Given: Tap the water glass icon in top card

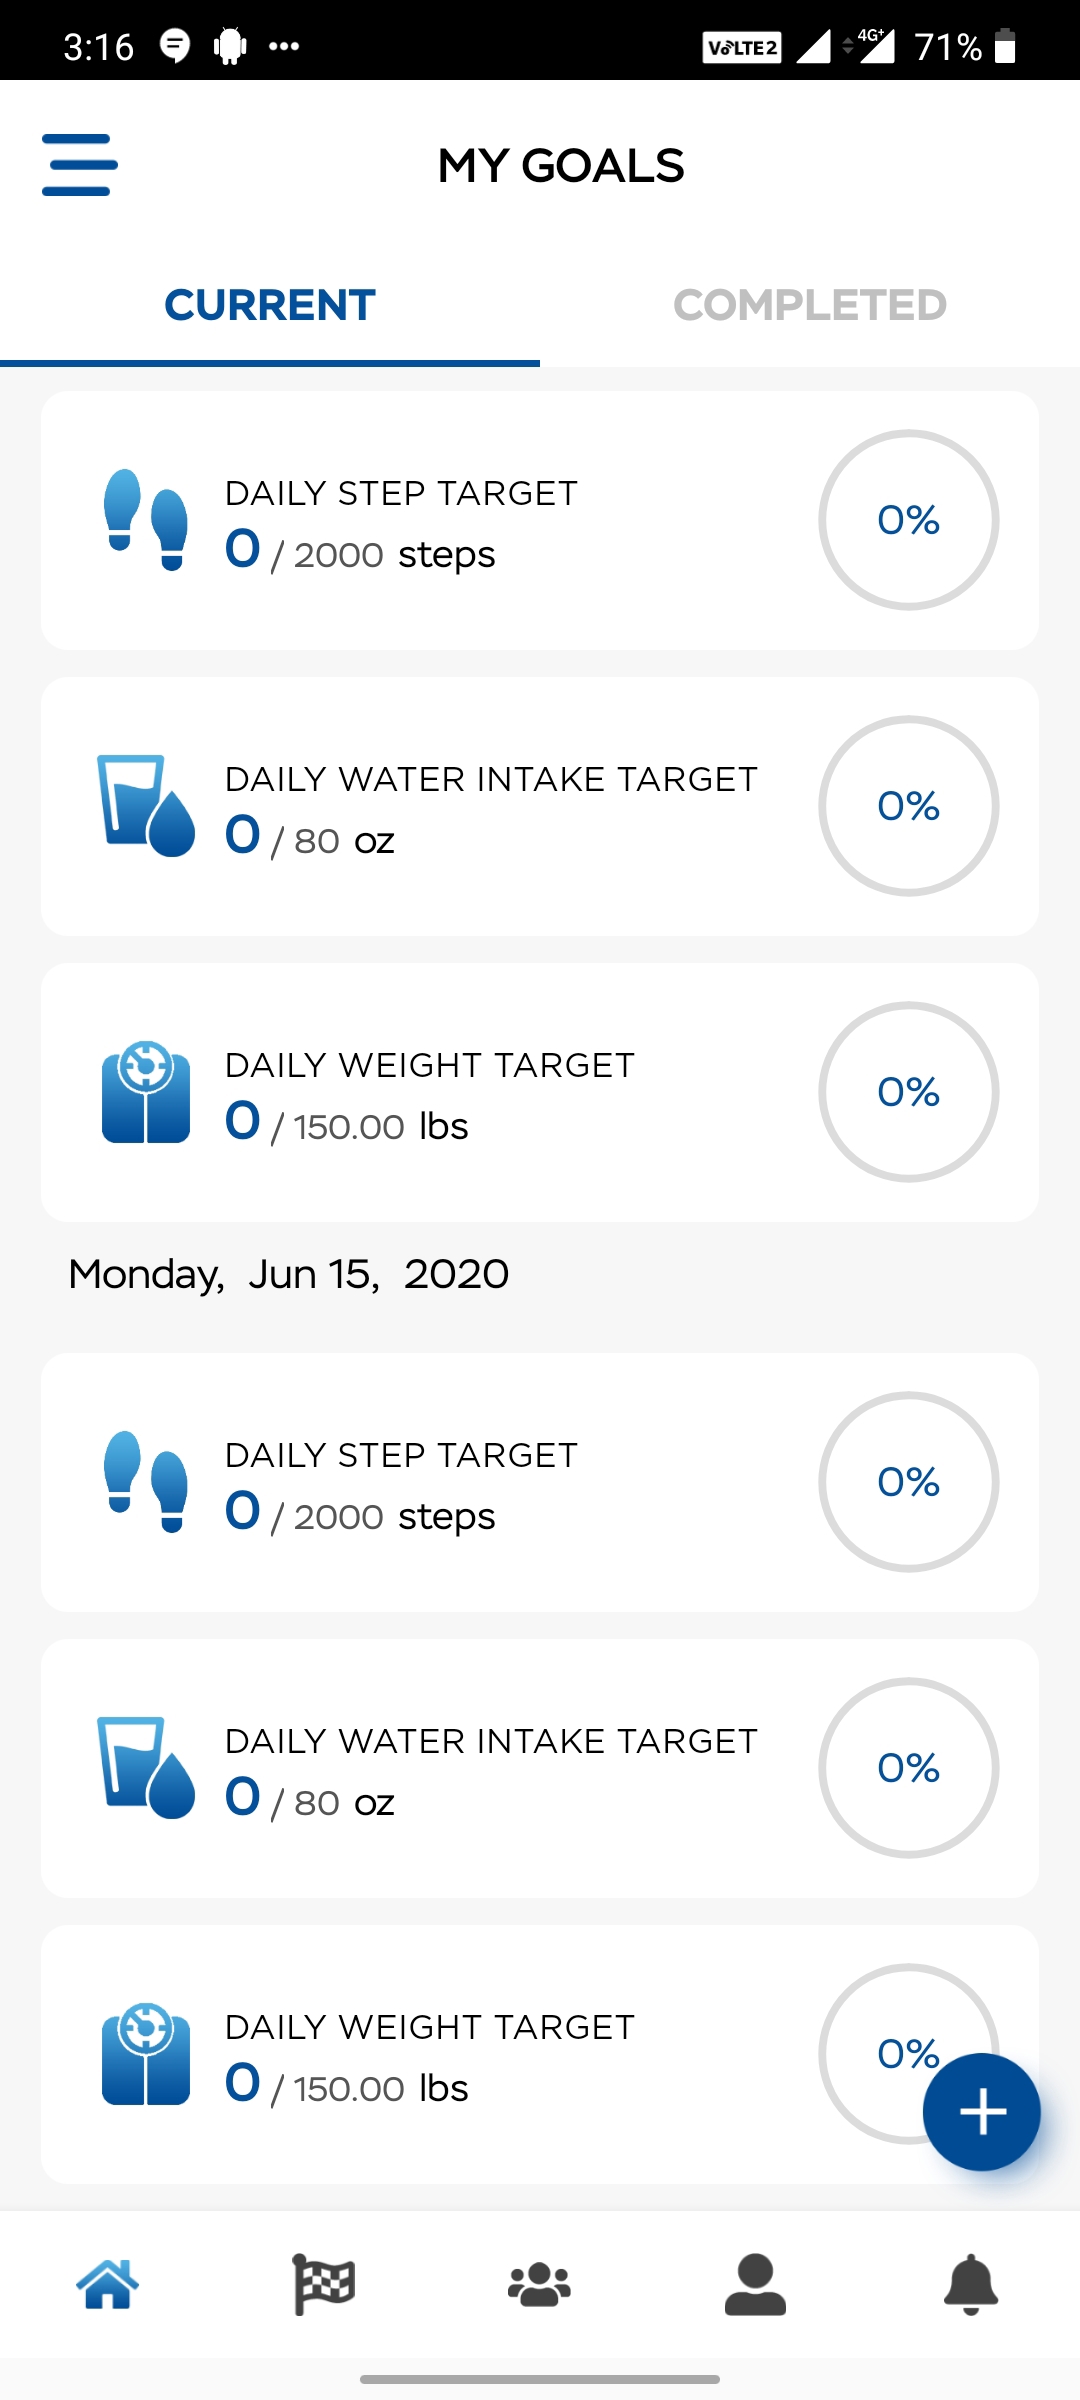Looking at the screenshot, I should coord(146,806).
